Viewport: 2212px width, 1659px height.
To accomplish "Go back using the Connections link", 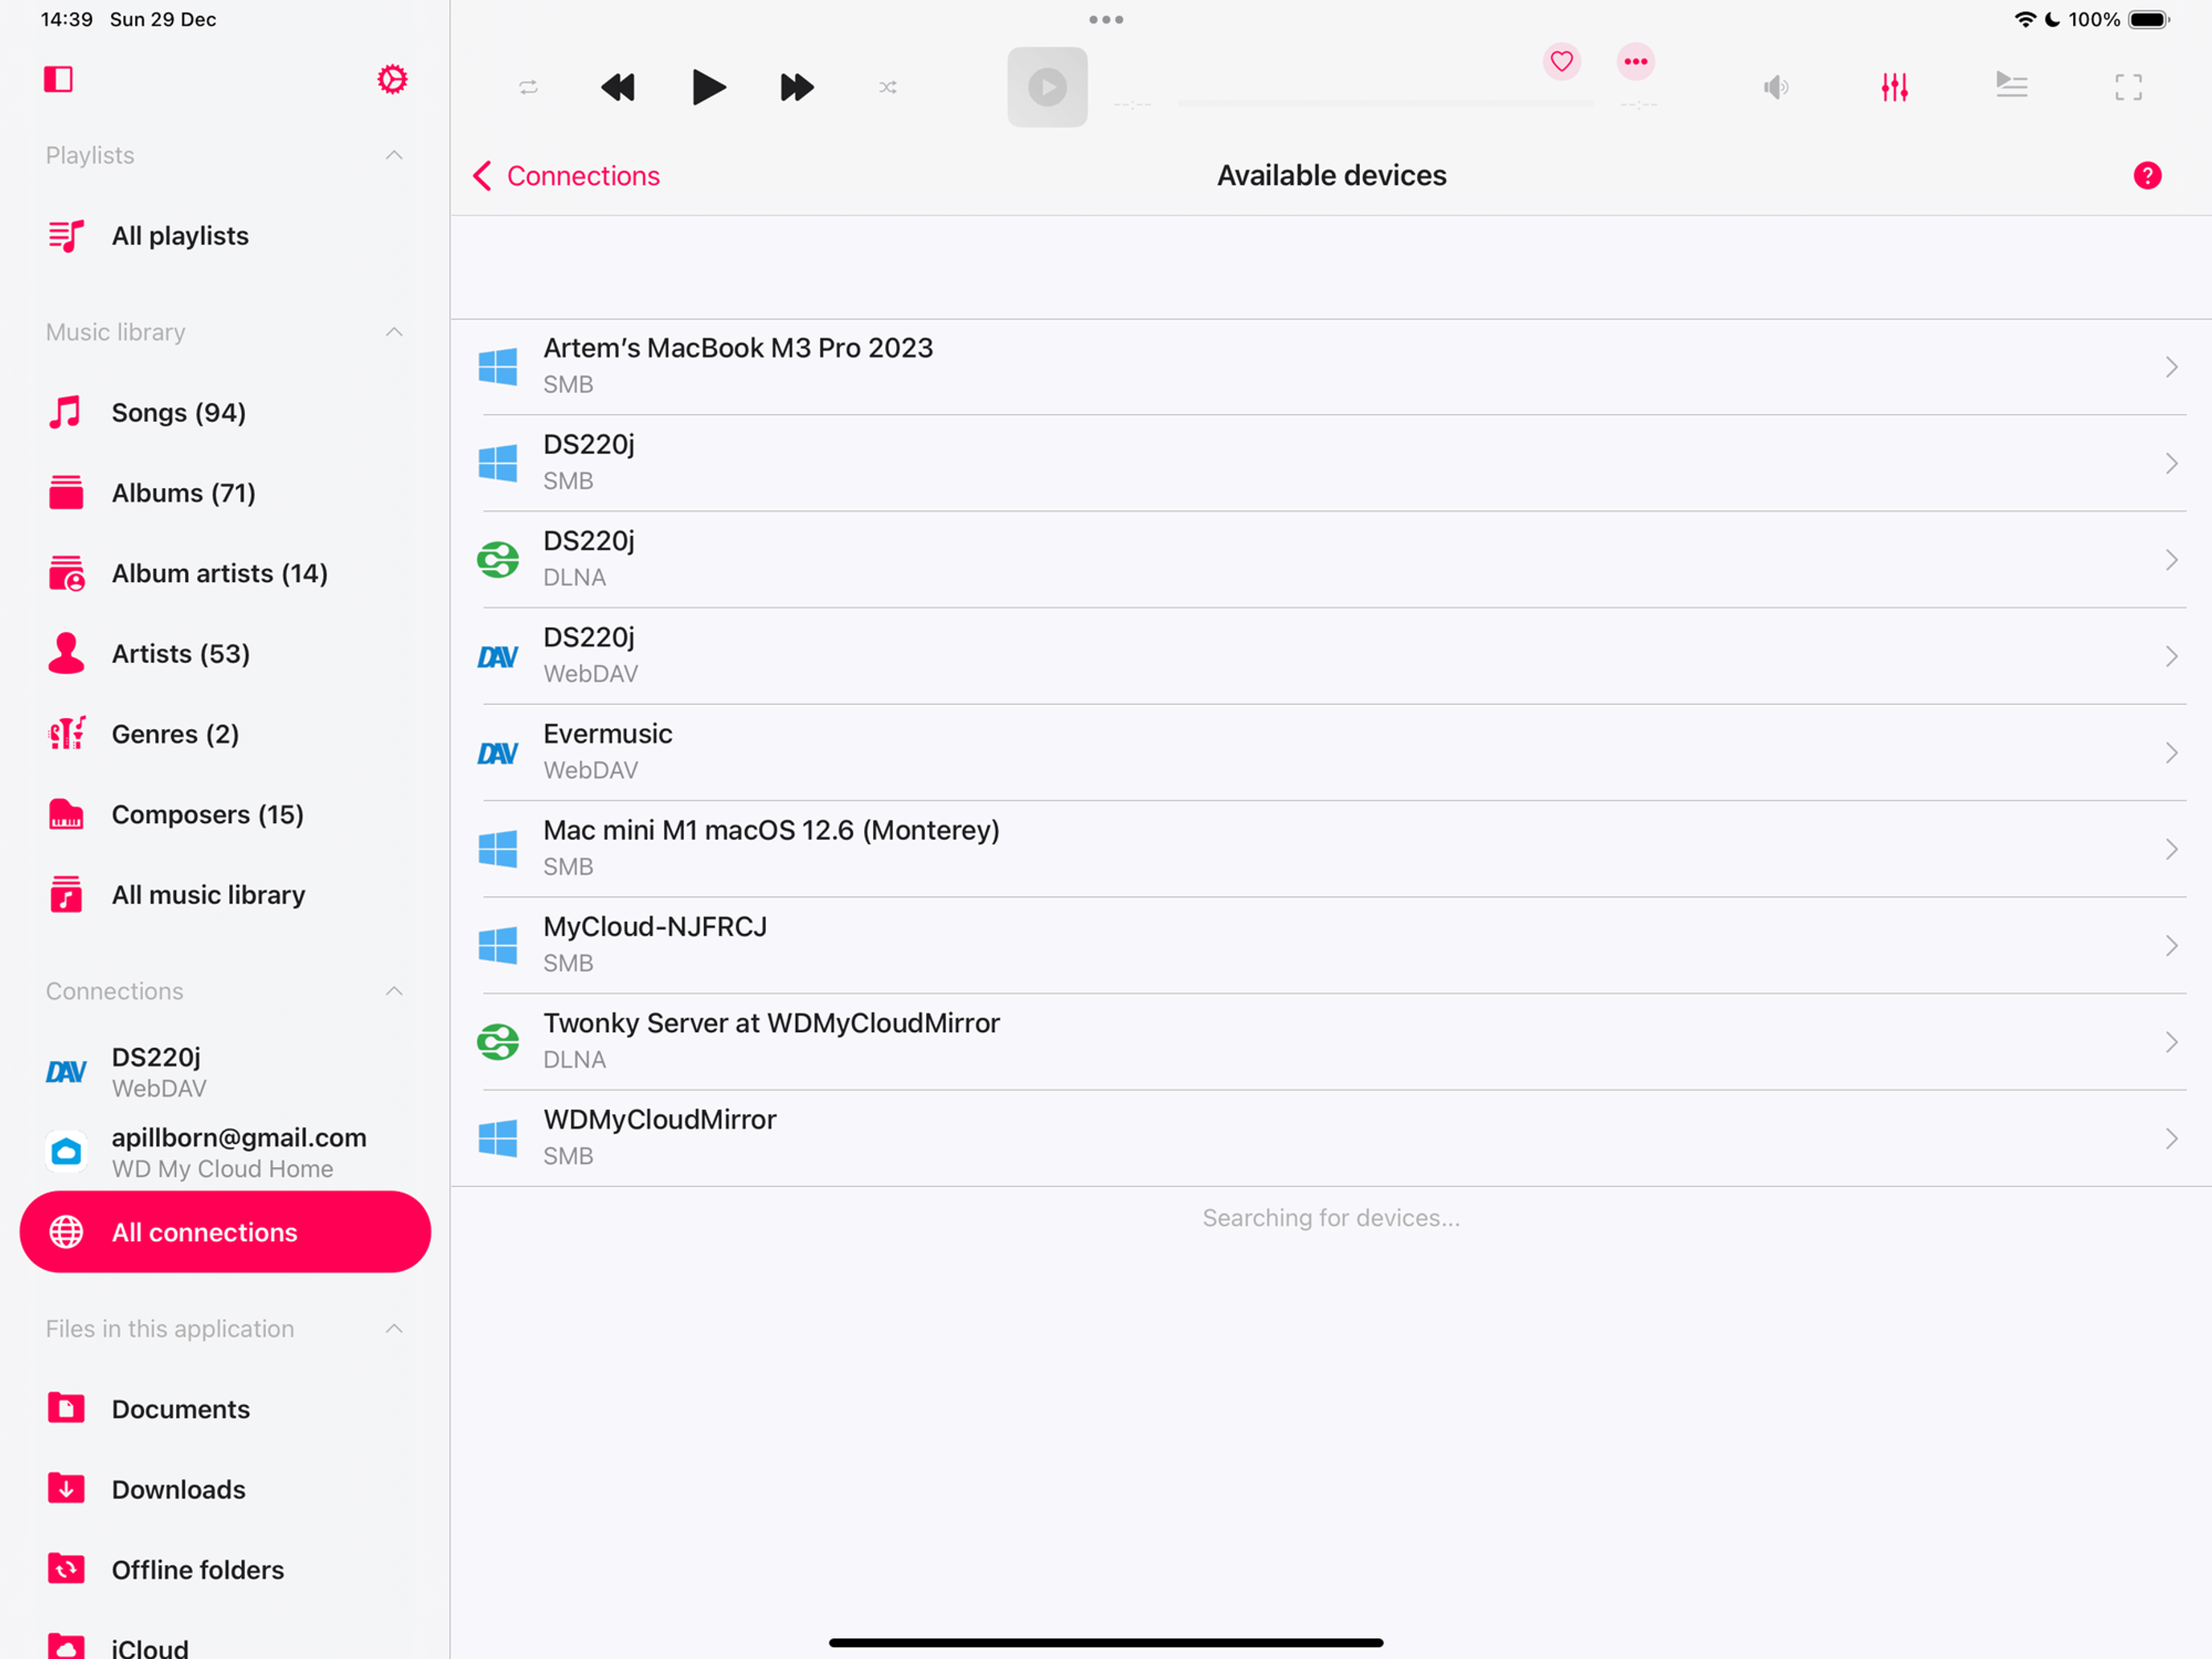I will click(x=566, y=175).
